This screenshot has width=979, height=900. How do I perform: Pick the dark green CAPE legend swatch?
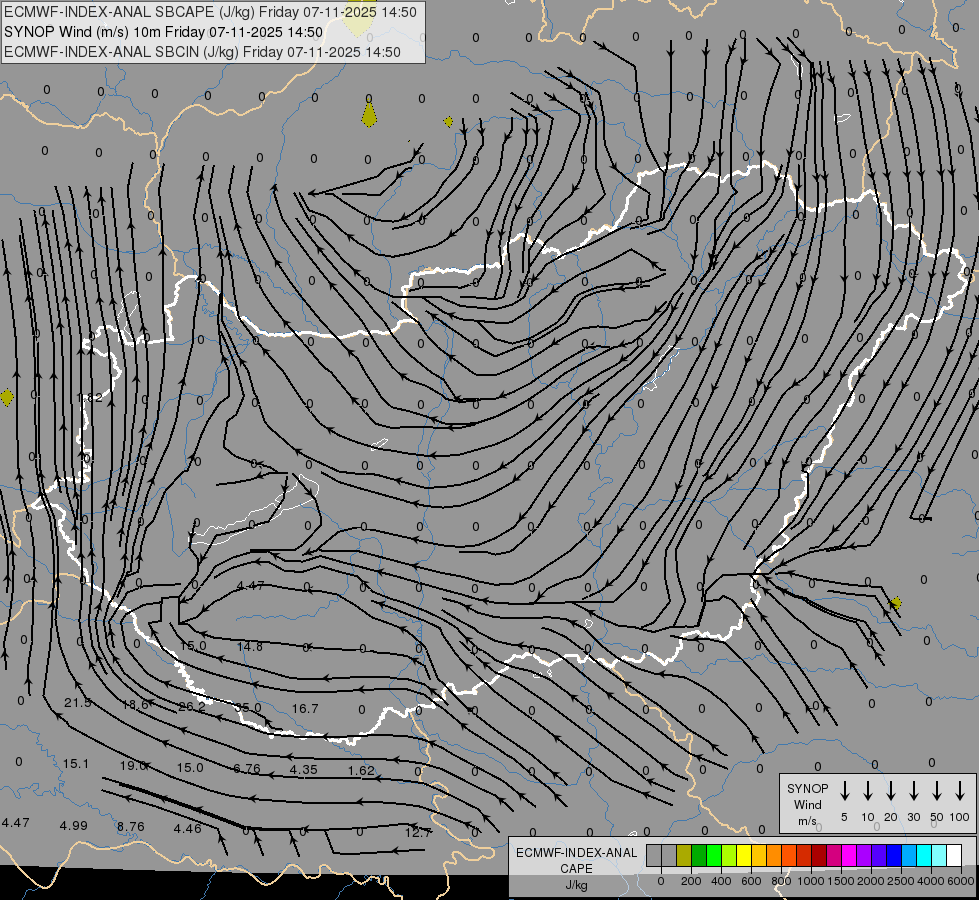coord(699,855)
